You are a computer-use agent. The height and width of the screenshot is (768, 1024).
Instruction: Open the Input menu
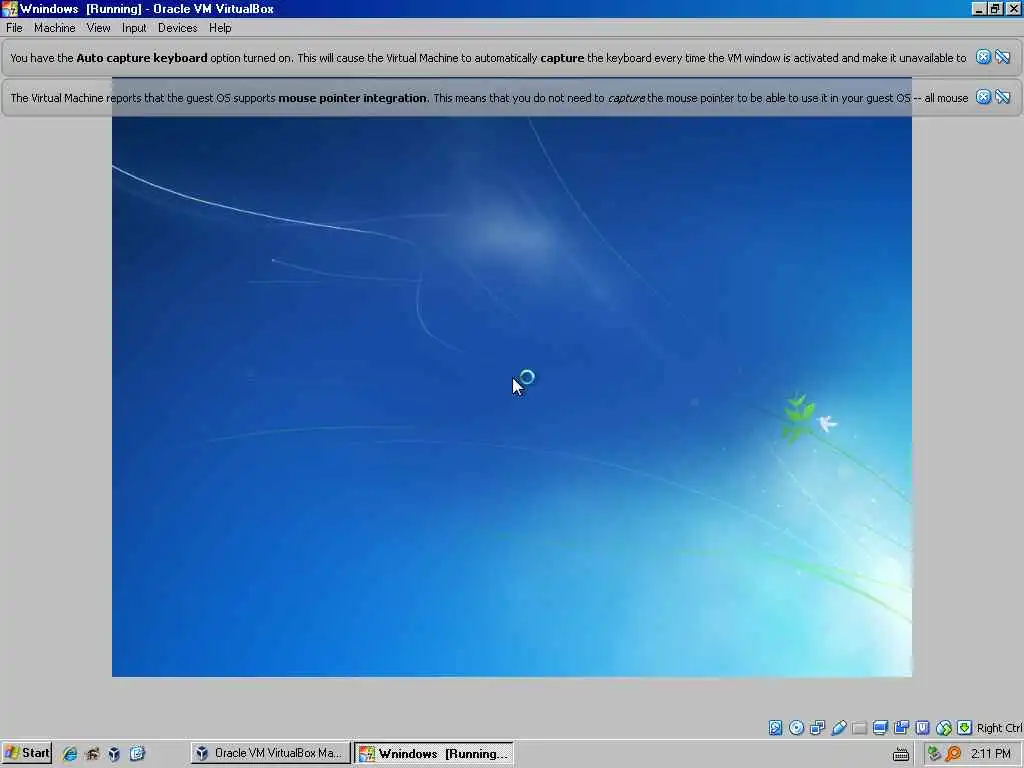coord(134,28)
